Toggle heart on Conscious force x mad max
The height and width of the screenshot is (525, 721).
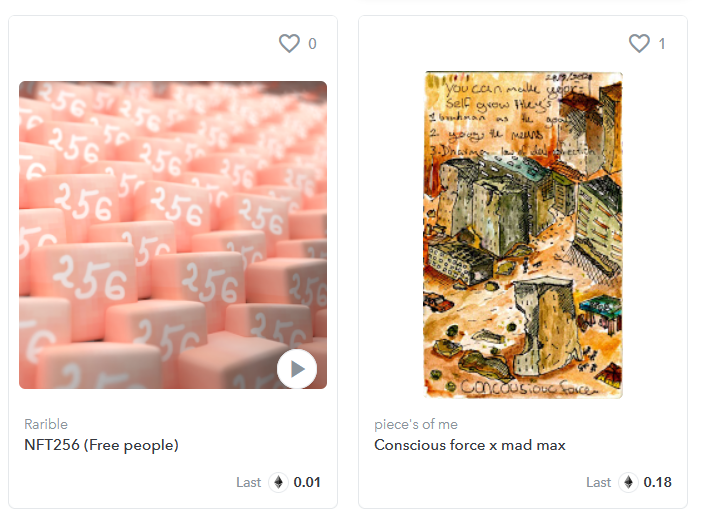(639, 43)
